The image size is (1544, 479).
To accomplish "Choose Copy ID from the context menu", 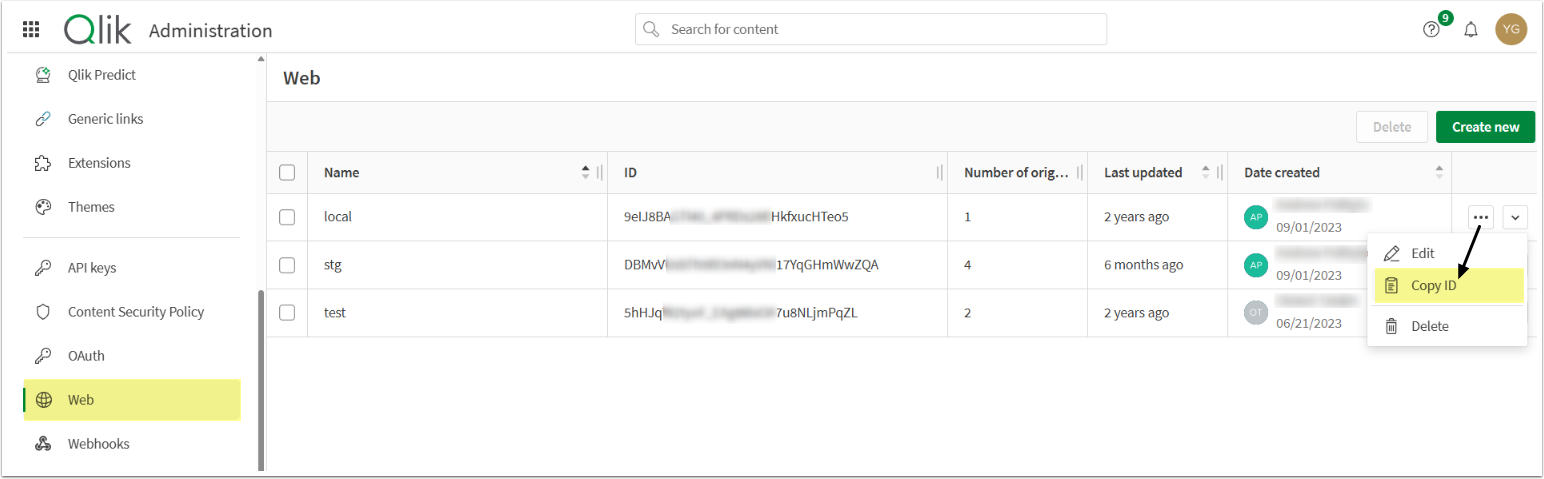I will point(1433,286).
